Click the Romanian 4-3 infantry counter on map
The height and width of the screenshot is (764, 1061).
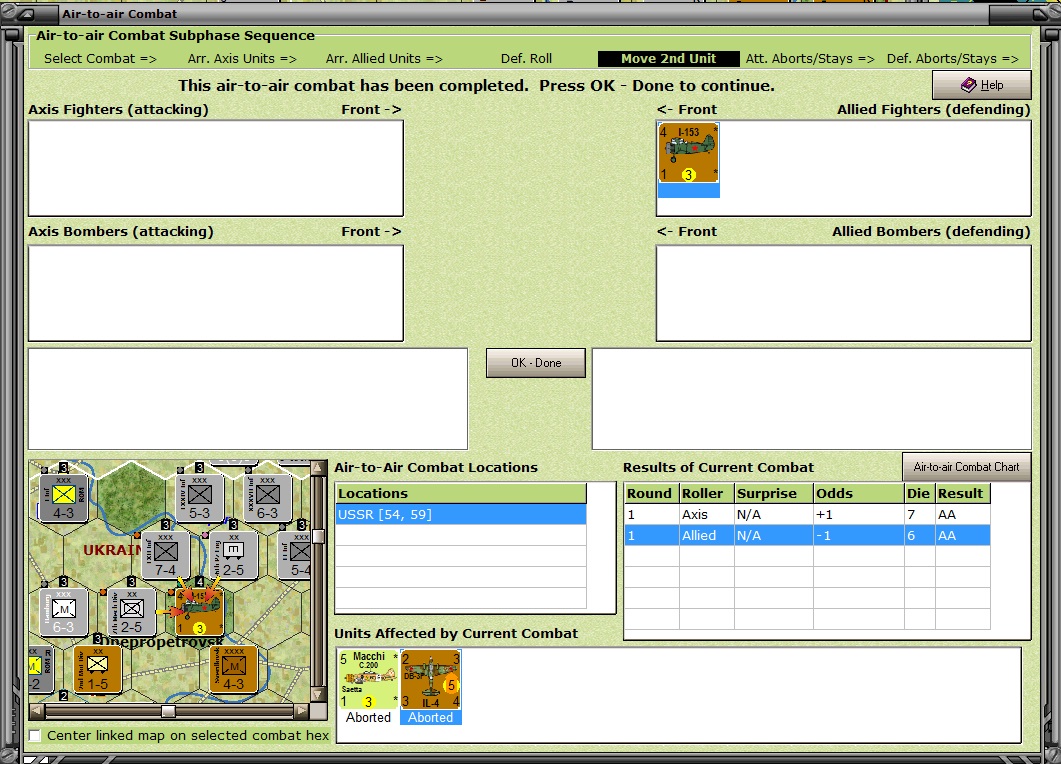point(64,497)
